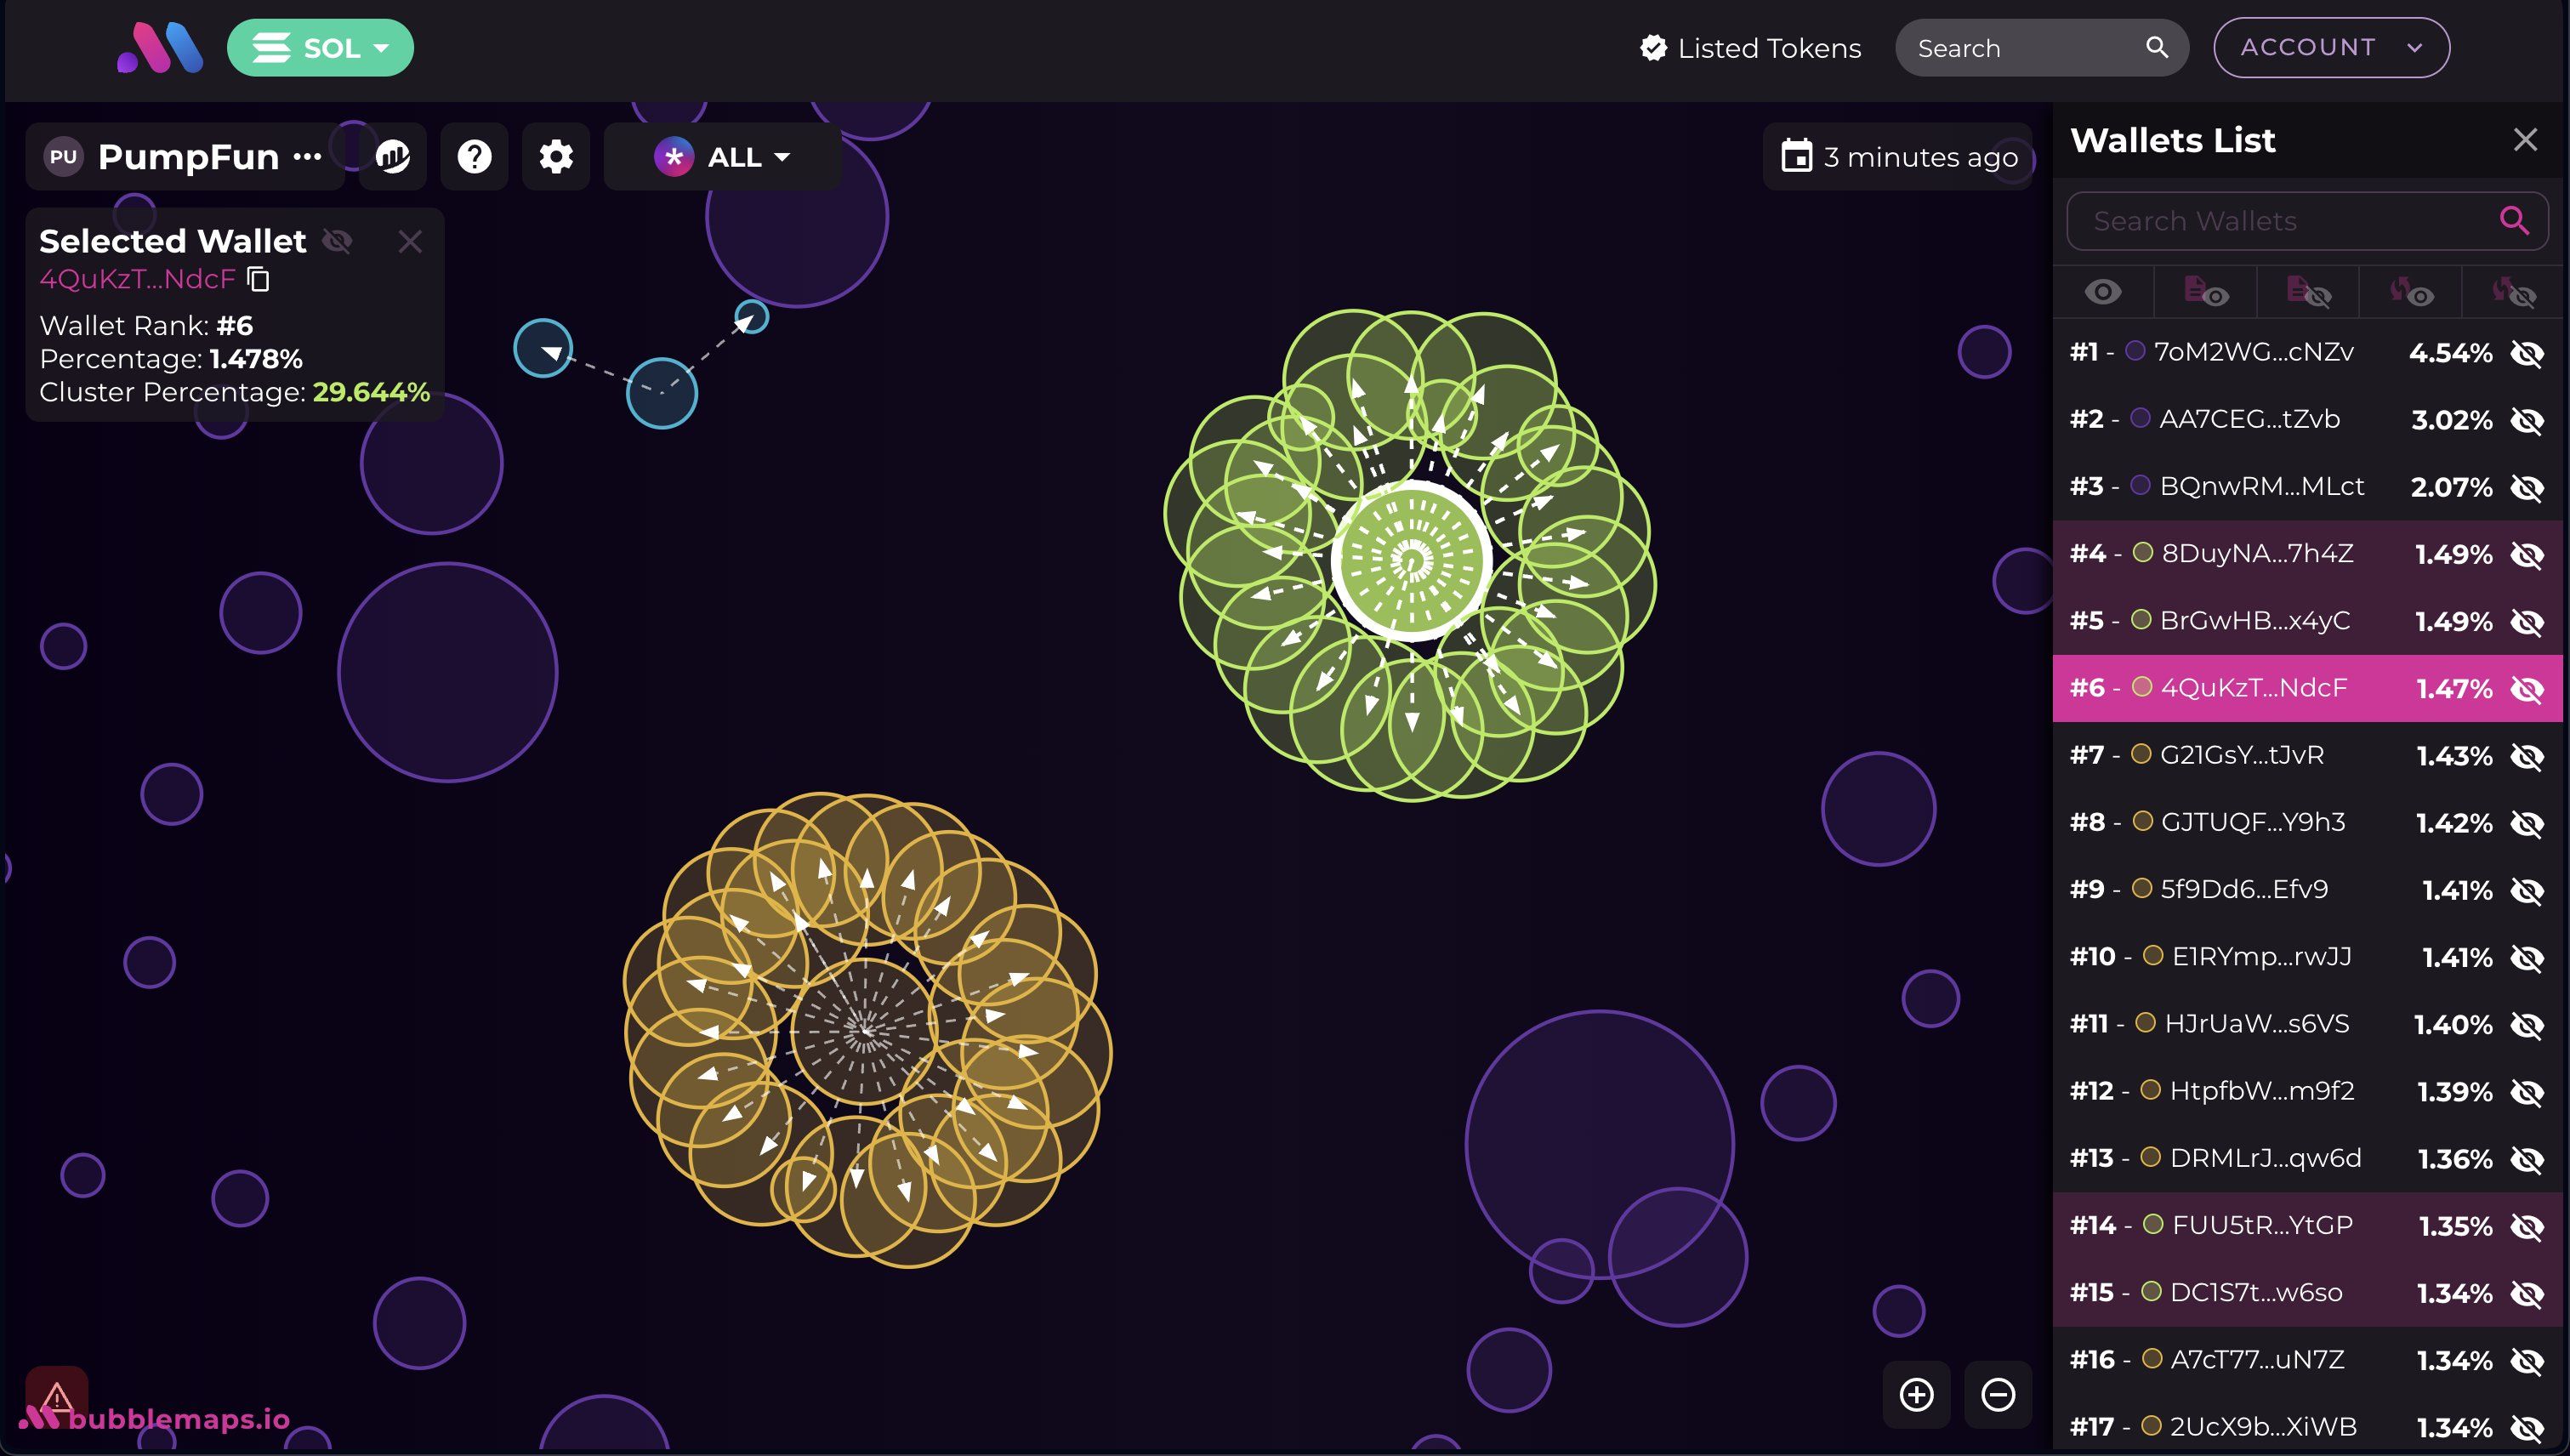This screenshot has width=2570, height=1456.
Task: Toggle visibility of wallet #9 5f9Dd6...Efv9
Action: [x=2527, y=890]
